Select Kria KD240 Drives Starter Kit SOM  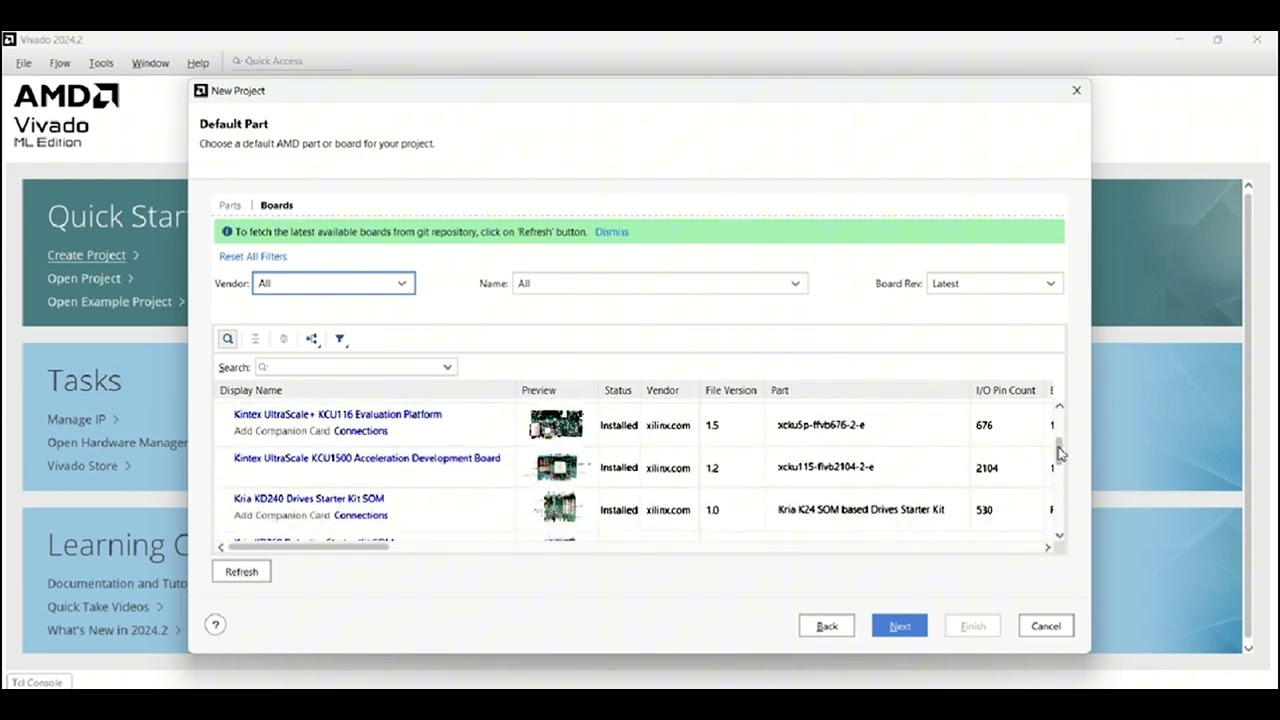pyautogui.click(x=309, y=498)
